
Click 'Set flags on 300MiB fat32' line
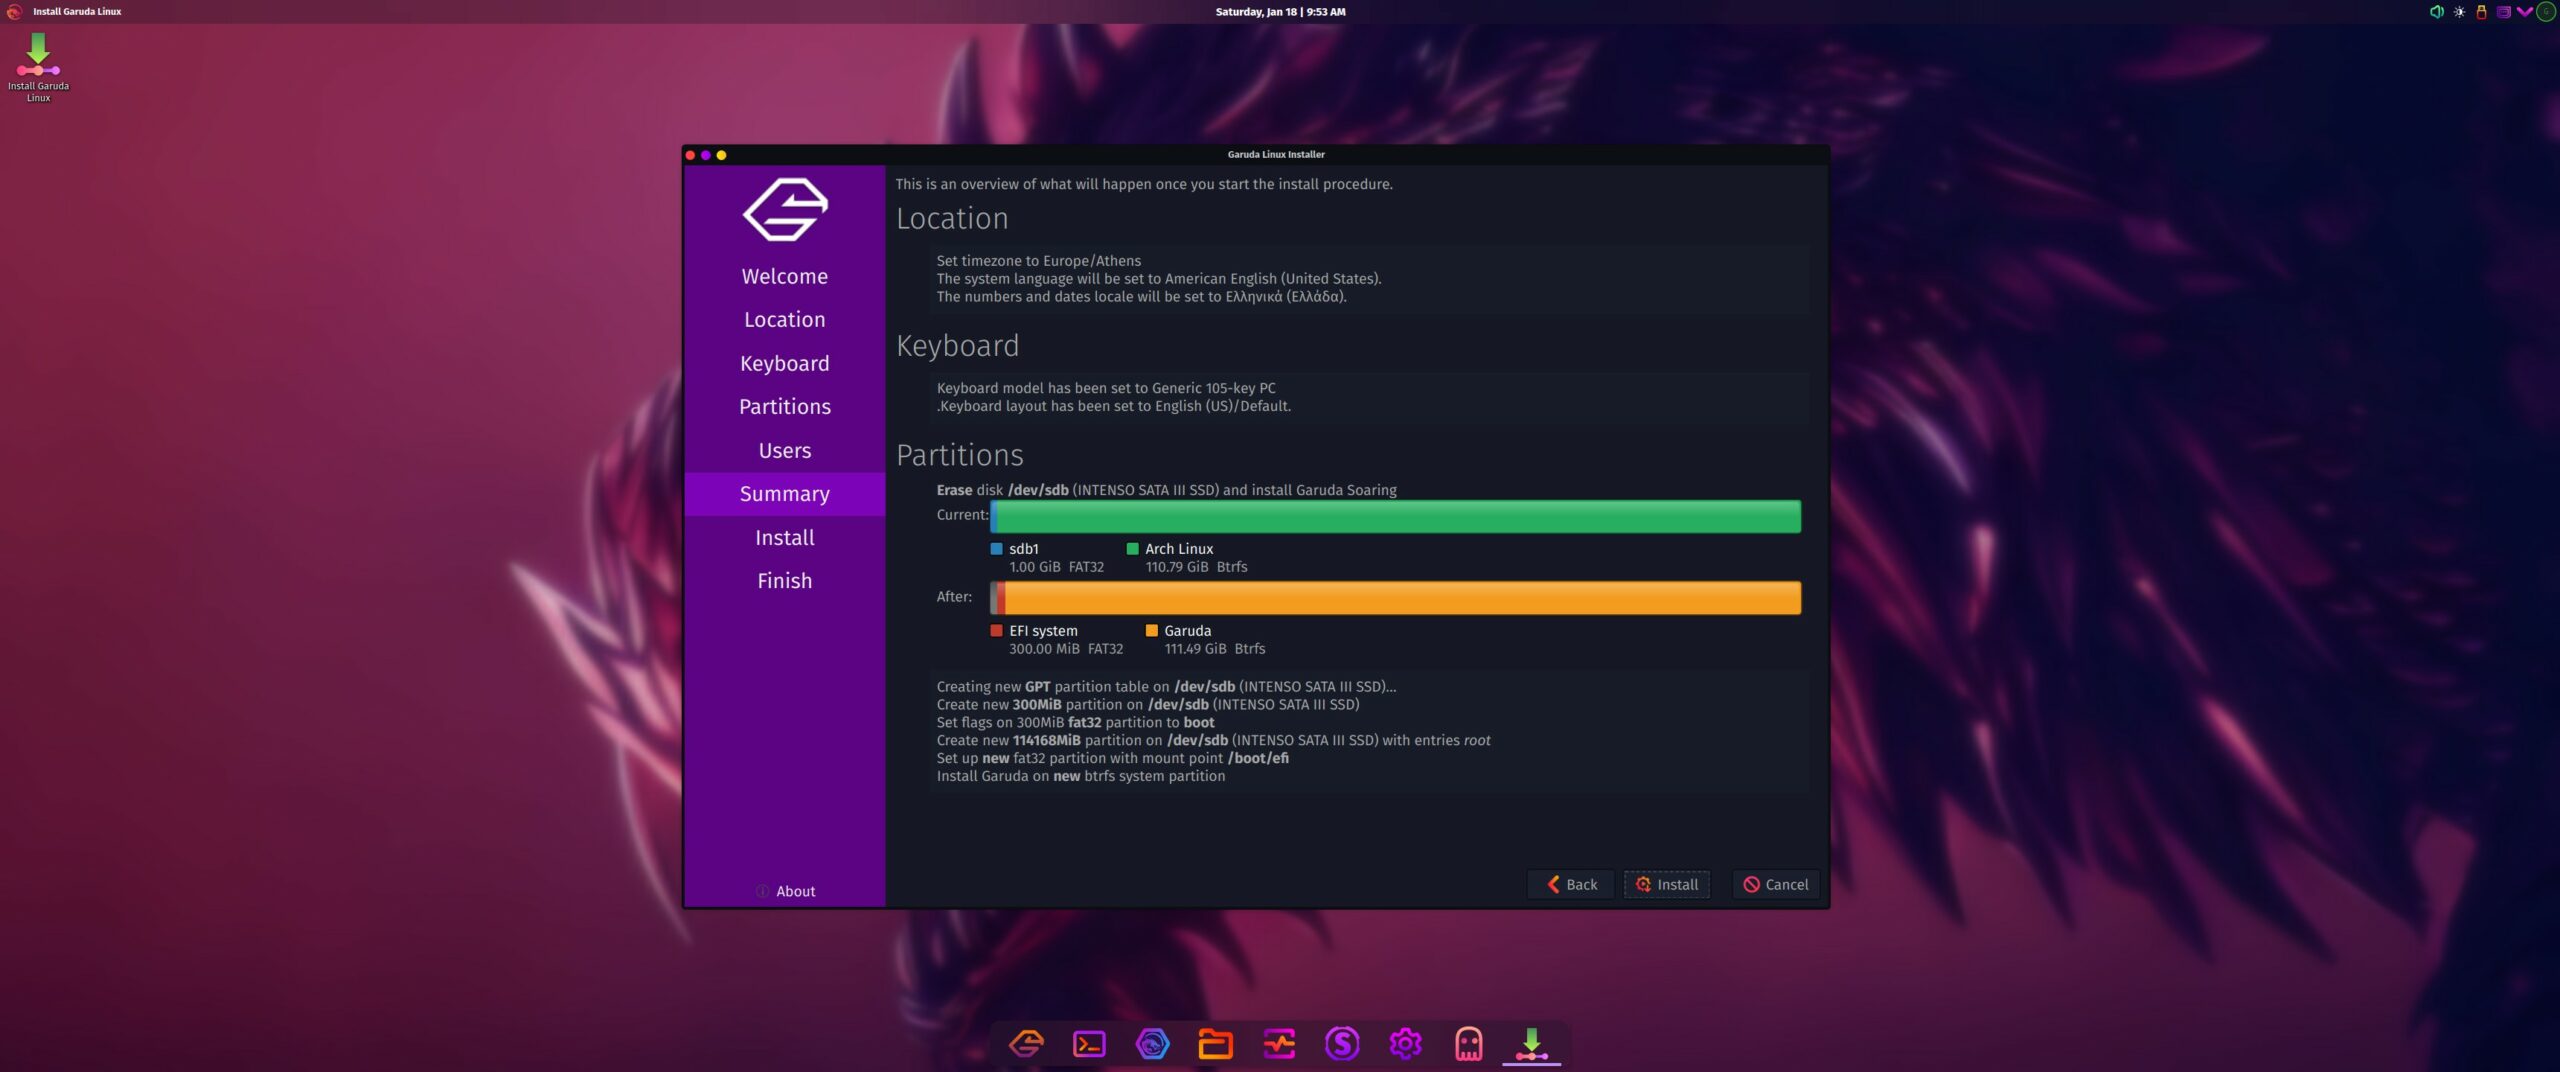pos(1075,723)
